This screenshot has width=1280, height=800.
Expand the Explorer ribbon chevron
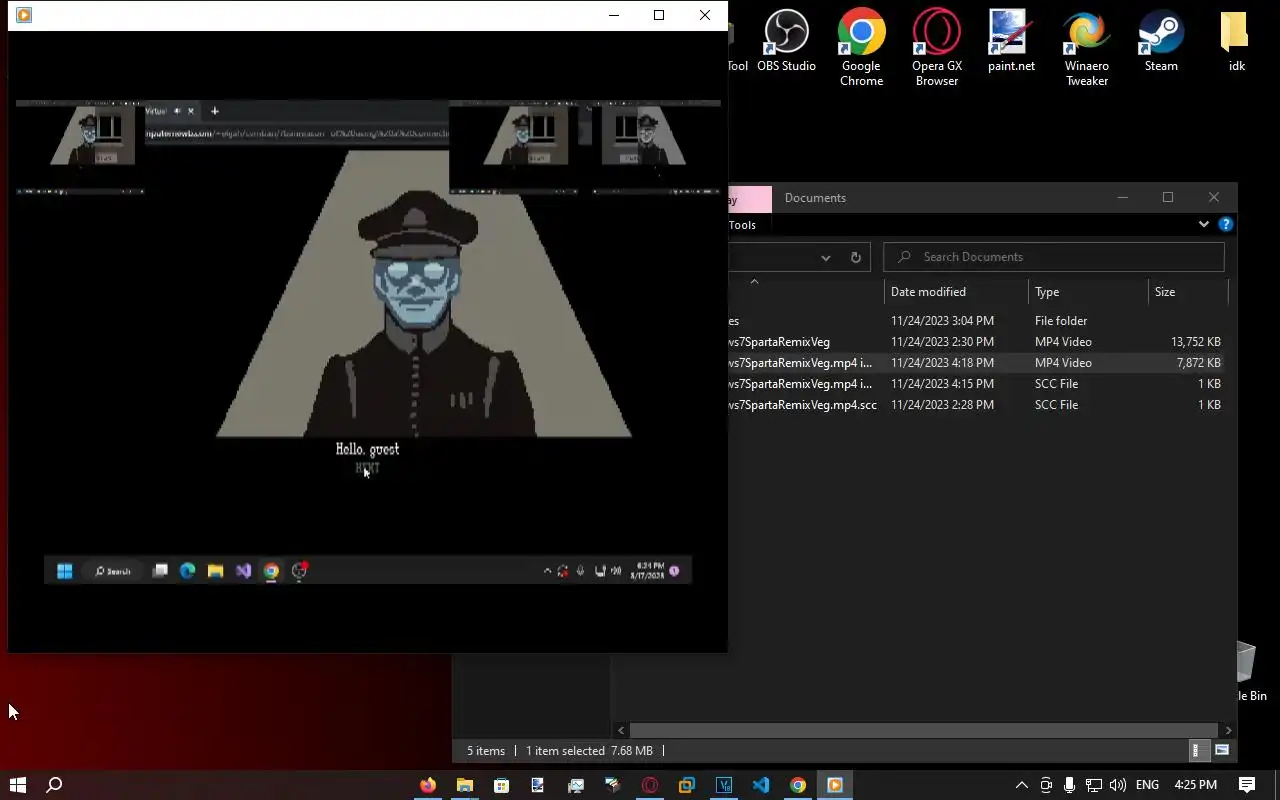click(1203, 225)
